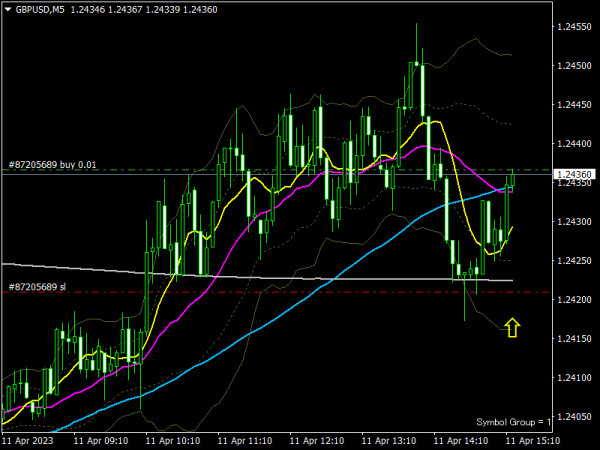Click the Symbol Group = 1 text
Screen dimensions: 600x450
(513, 422)
